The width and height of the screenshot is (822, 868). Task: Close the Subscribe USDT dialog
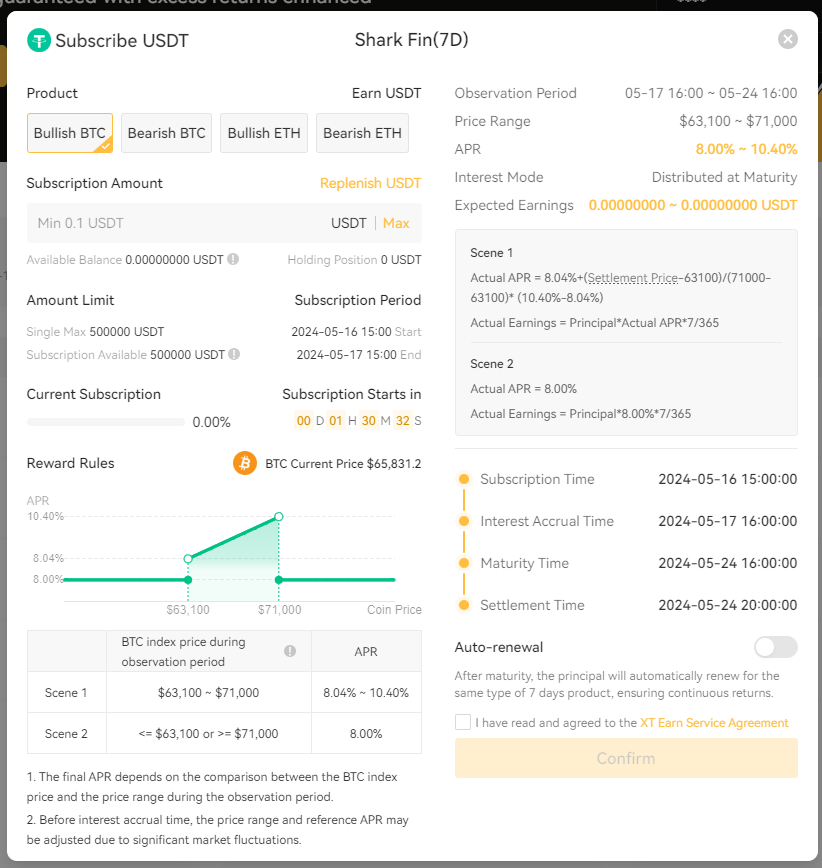point(788,39)
